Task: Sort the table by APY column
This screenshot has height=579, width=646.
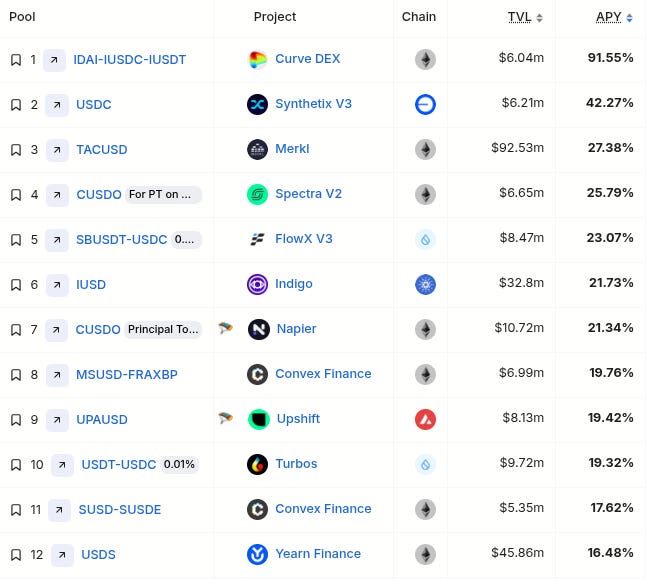Action: [614, 17]
